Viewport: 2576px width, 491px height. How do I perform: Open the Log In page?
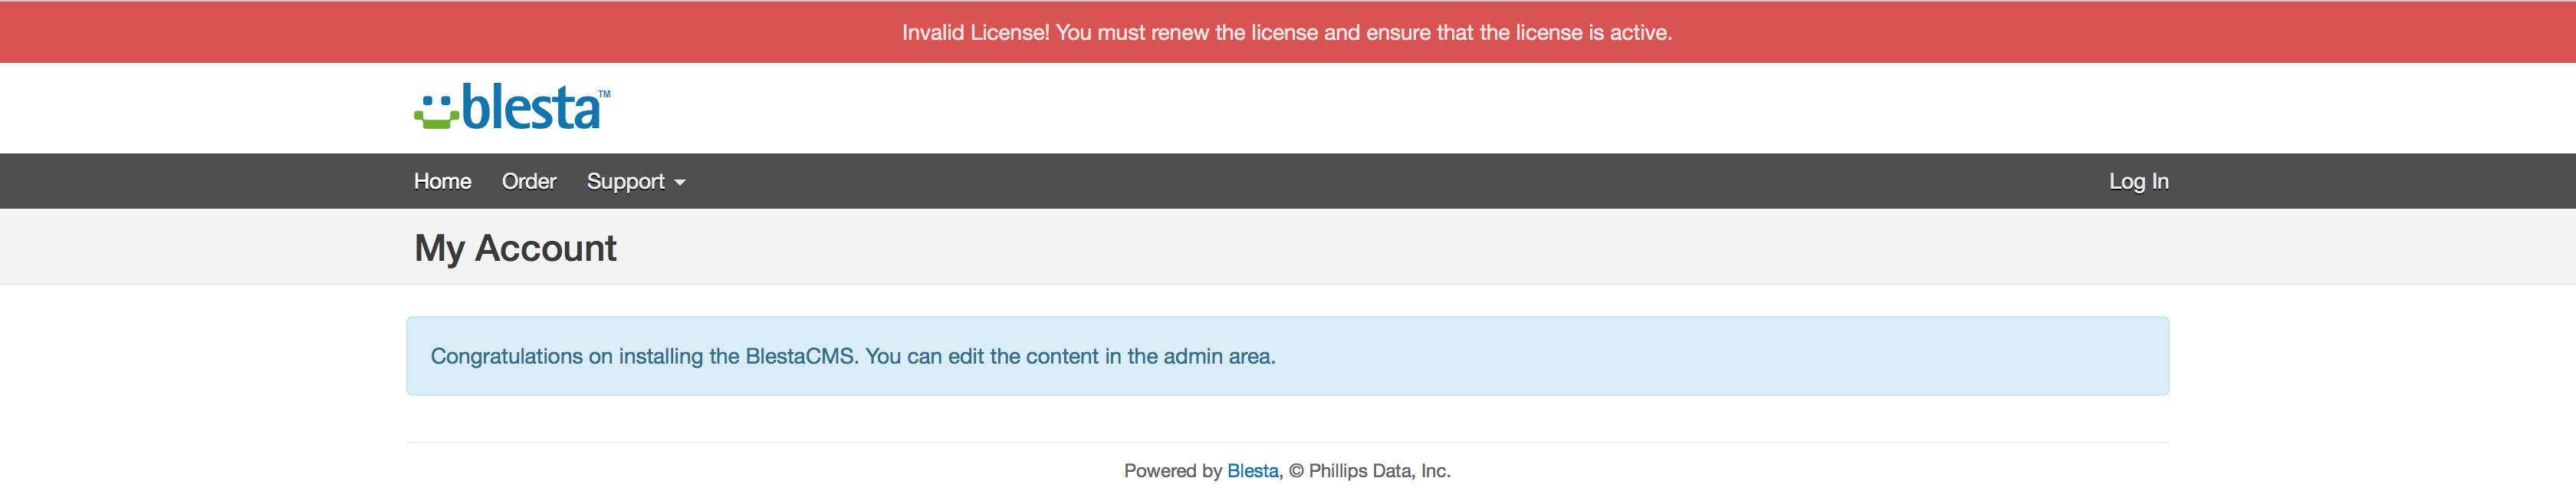[x=2138, y=181]
